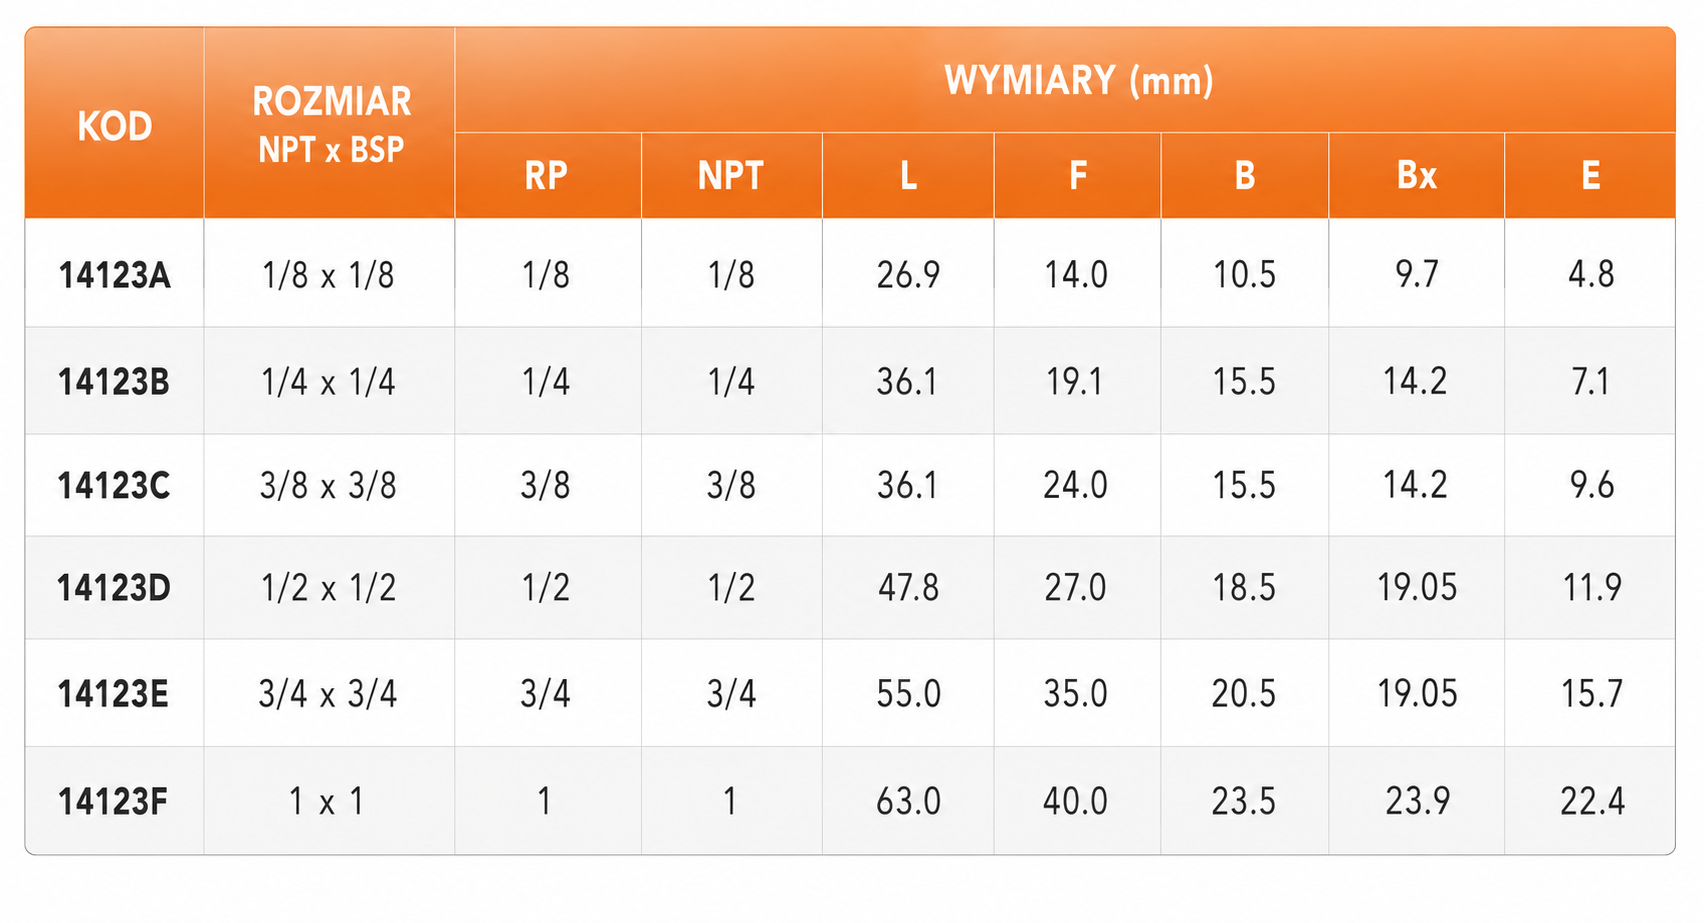This screenshot has height=923, width=1704.
Task: Select the Bx column header
Action: pyautogui.click(x=1416, y=176)
